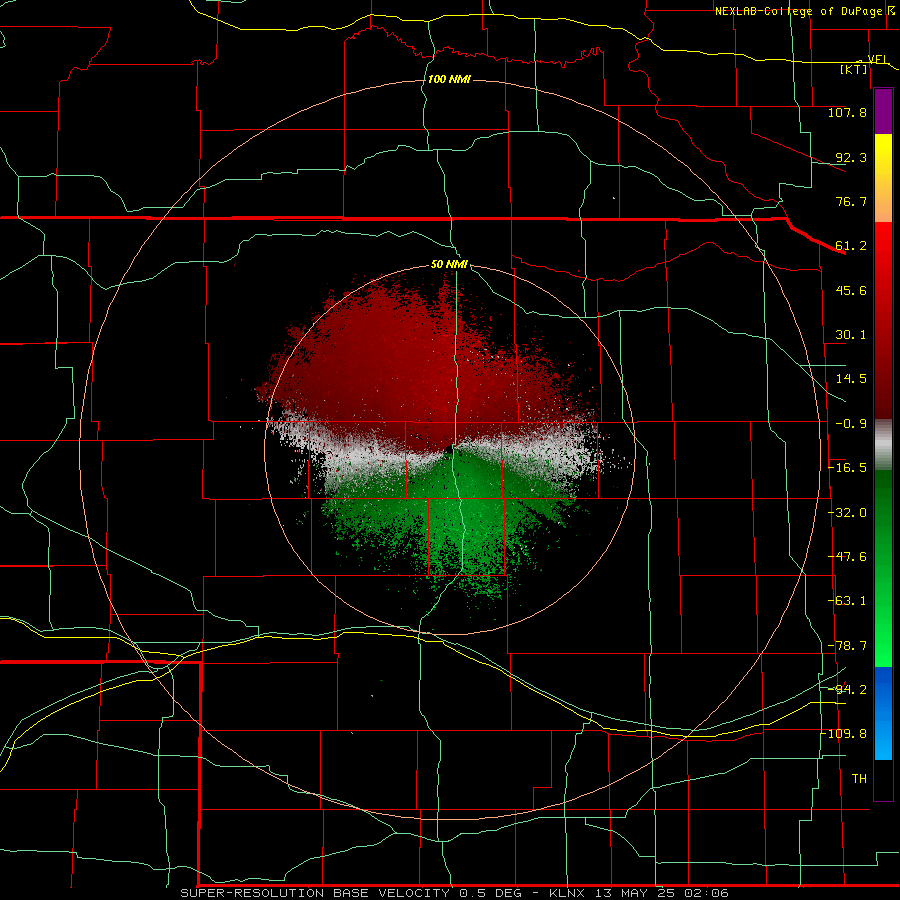The height and width of the screenshot is (900, 900).
Task: Click the SUPER-RESOLUTION BASE VELOCITY caption text
Action: point(315,893)
